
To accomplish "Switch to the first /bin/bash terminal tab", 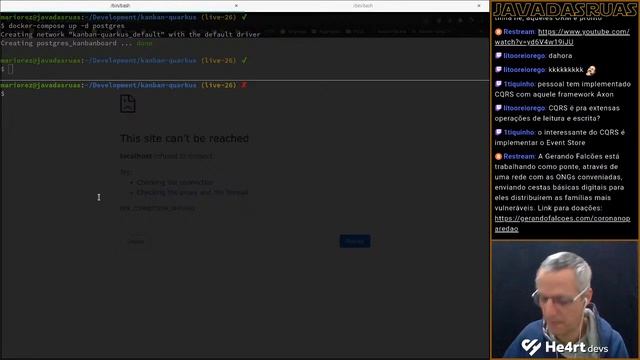I will click(x=120, y=6).
